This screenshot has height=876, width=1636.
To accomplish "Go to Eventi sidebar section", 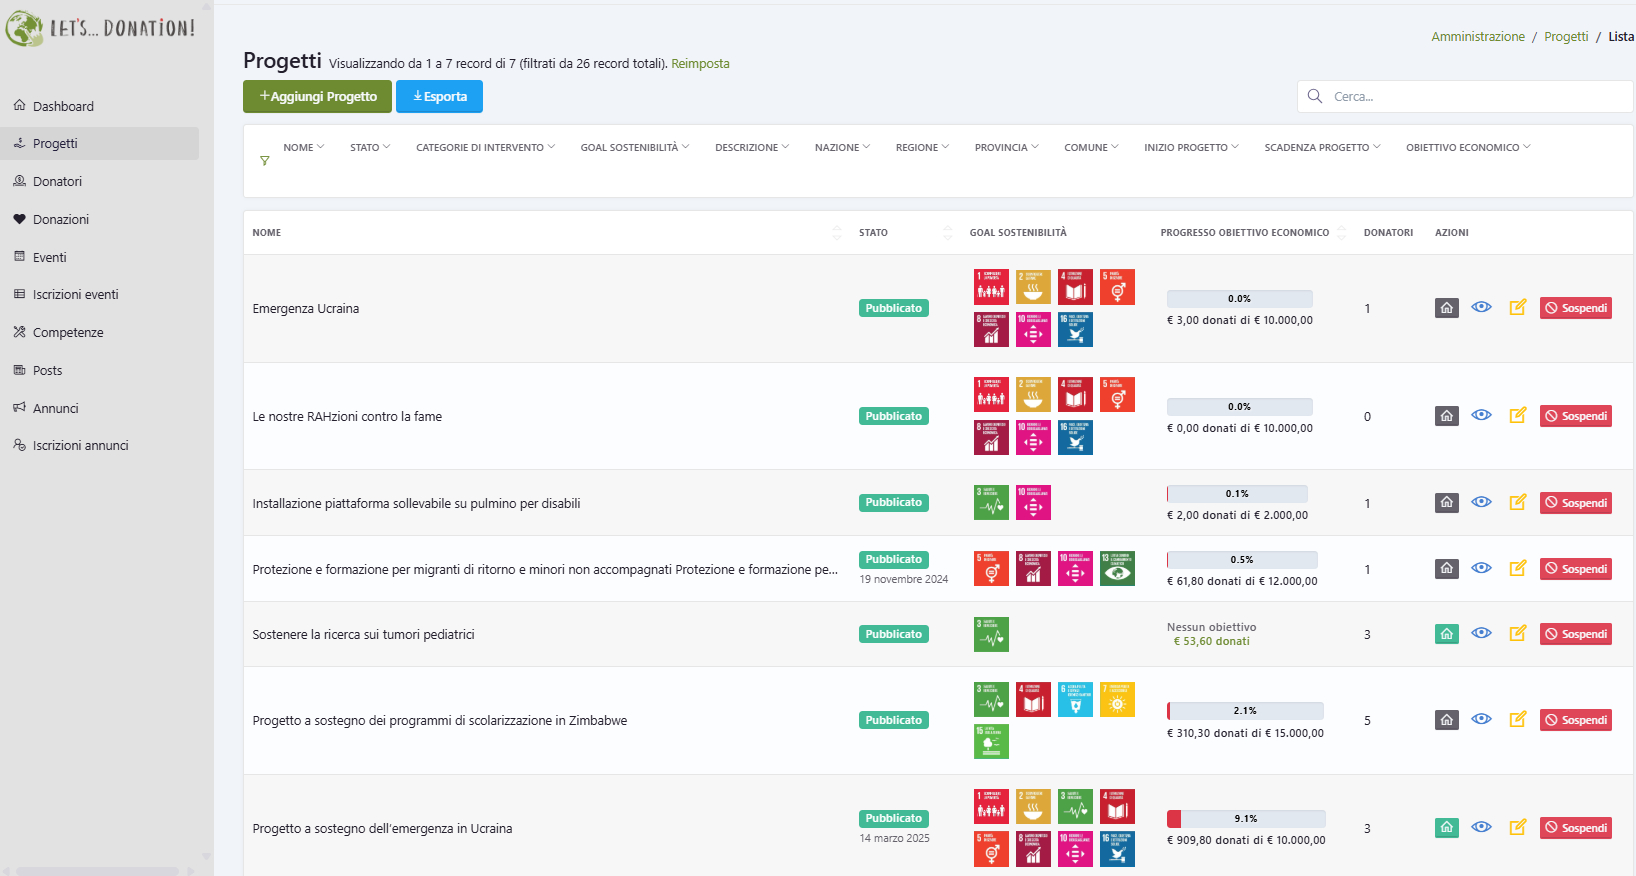I will (x=49, y=257).
